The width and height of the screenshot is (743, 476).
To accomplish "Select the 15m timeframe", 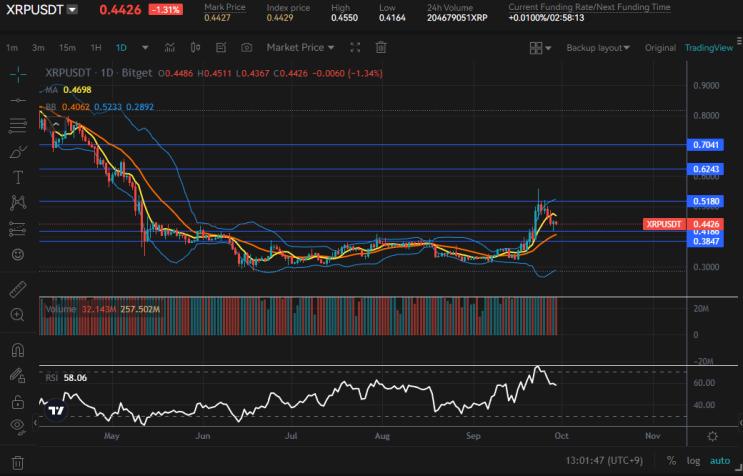I will (67, 48).
